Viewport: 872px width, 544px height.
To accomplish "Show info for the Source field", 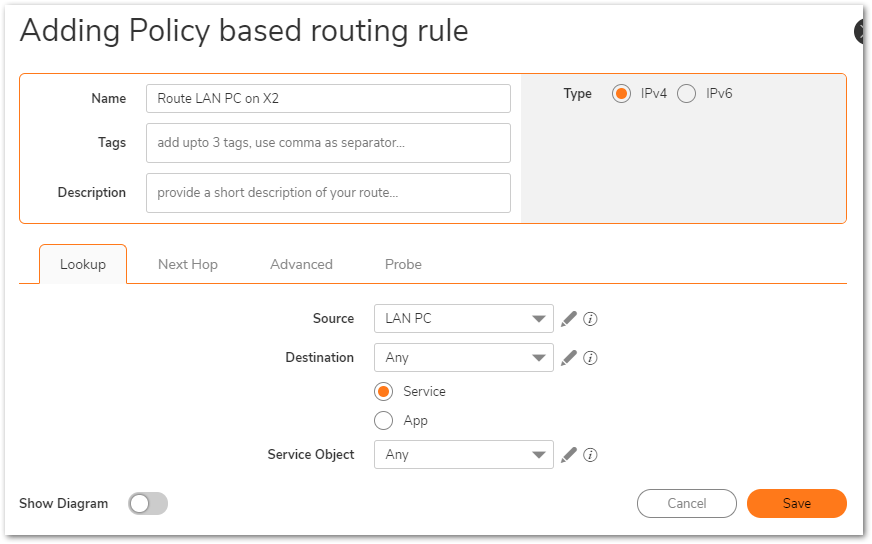I will coord(590,319).
